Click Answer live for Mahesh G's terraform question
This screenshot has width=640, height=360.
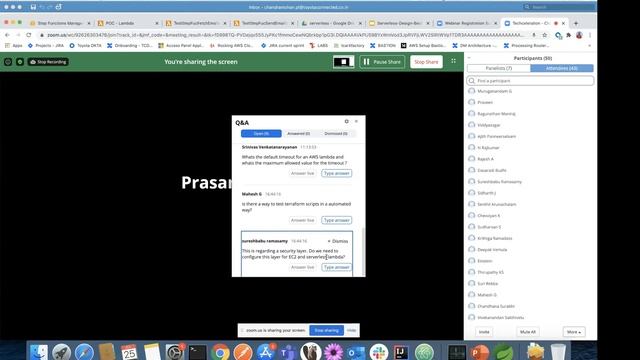point(302,220)
